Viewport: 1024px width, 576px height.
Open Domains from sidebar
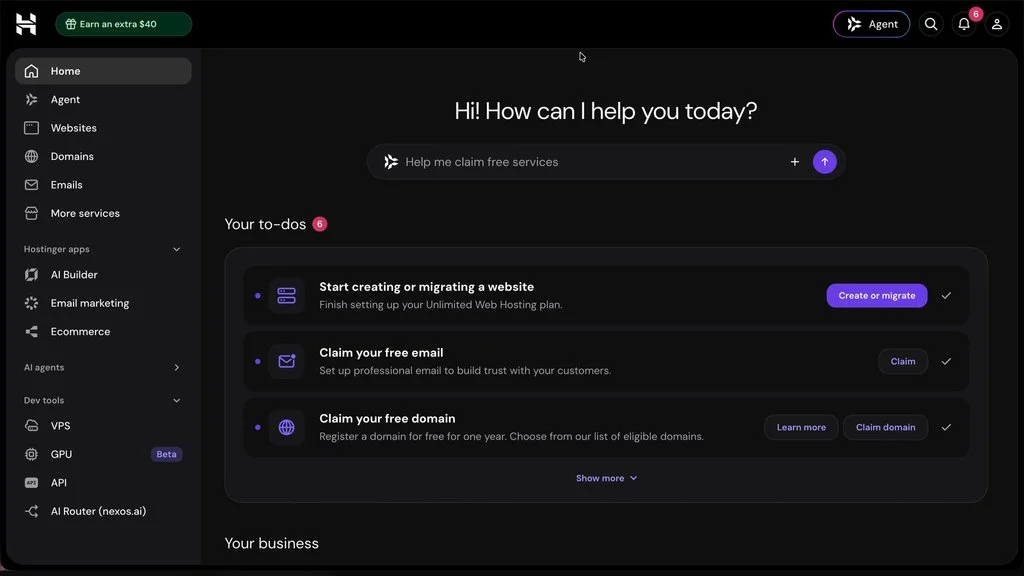click(103, 156)
